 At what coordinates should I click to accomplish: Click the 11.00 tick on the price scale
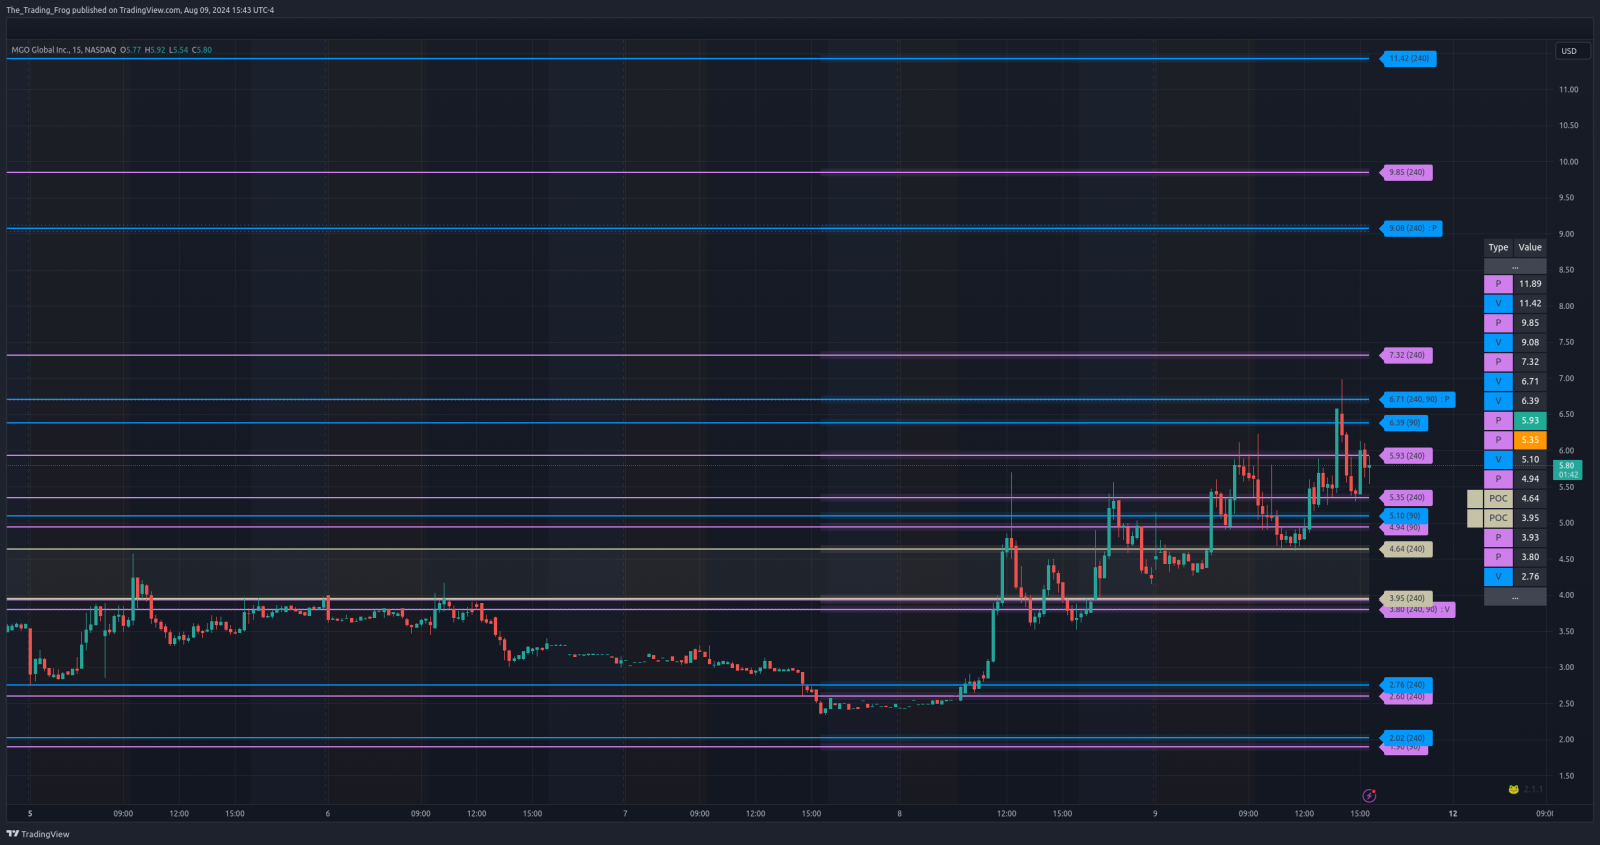[1568, 90]
